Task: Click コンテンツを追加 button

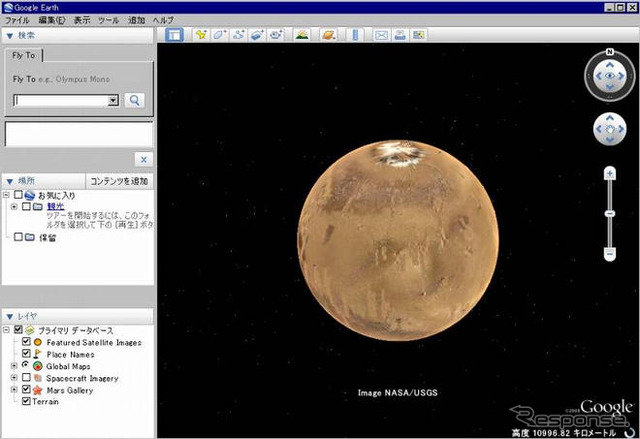Action: (x=119, y=181)
